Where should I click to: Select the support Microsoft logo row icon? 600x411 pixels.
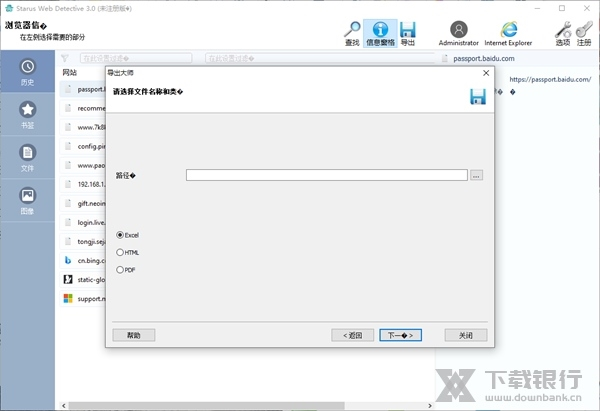pyautogui.click(x=68, y=298)
